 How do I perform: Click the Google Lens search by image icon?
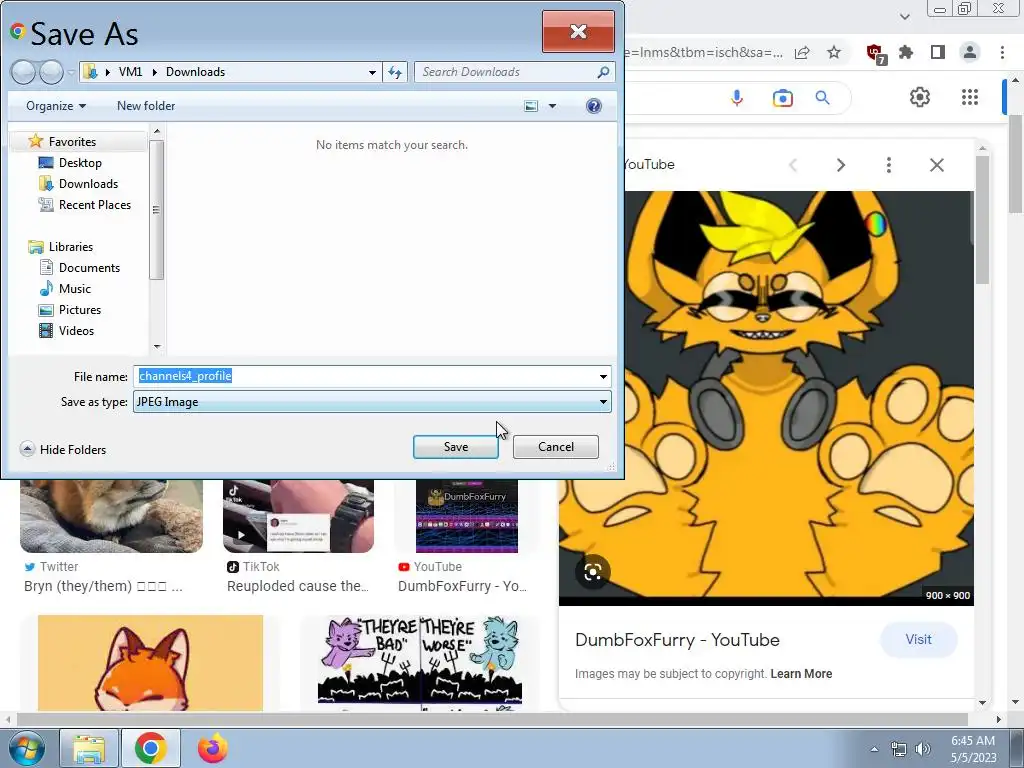782,98
